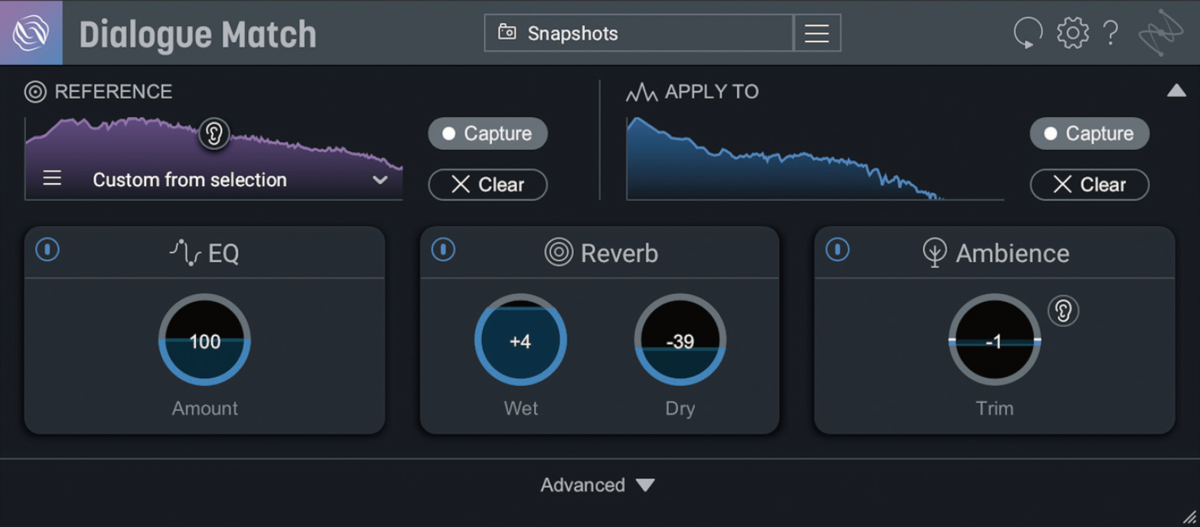Expand the Advanced section
Image resolution: width=1200 pixels, height=527 pixels.
598,485
